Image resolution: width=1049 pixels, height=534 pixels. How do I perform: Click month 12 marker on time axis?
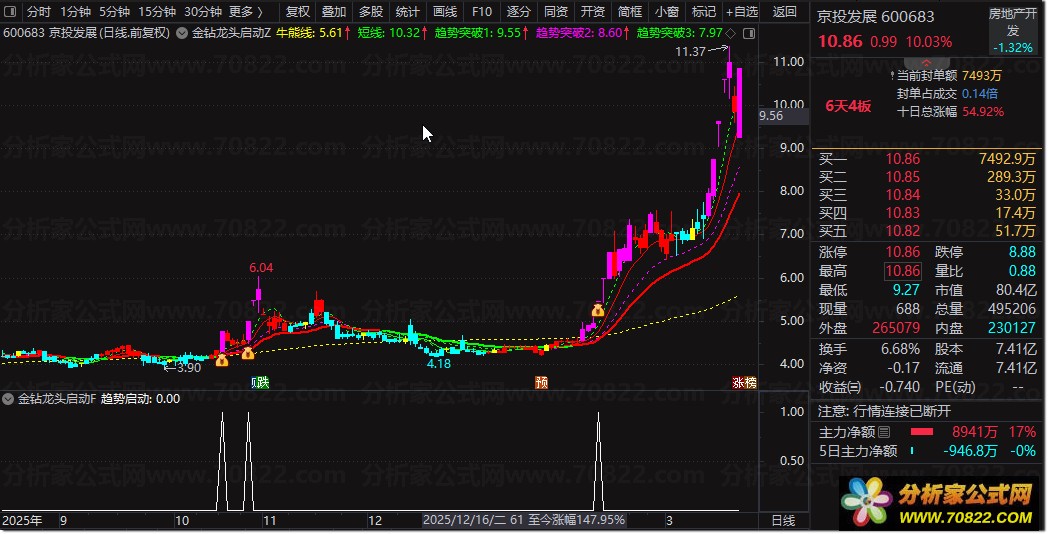[375, 520]
